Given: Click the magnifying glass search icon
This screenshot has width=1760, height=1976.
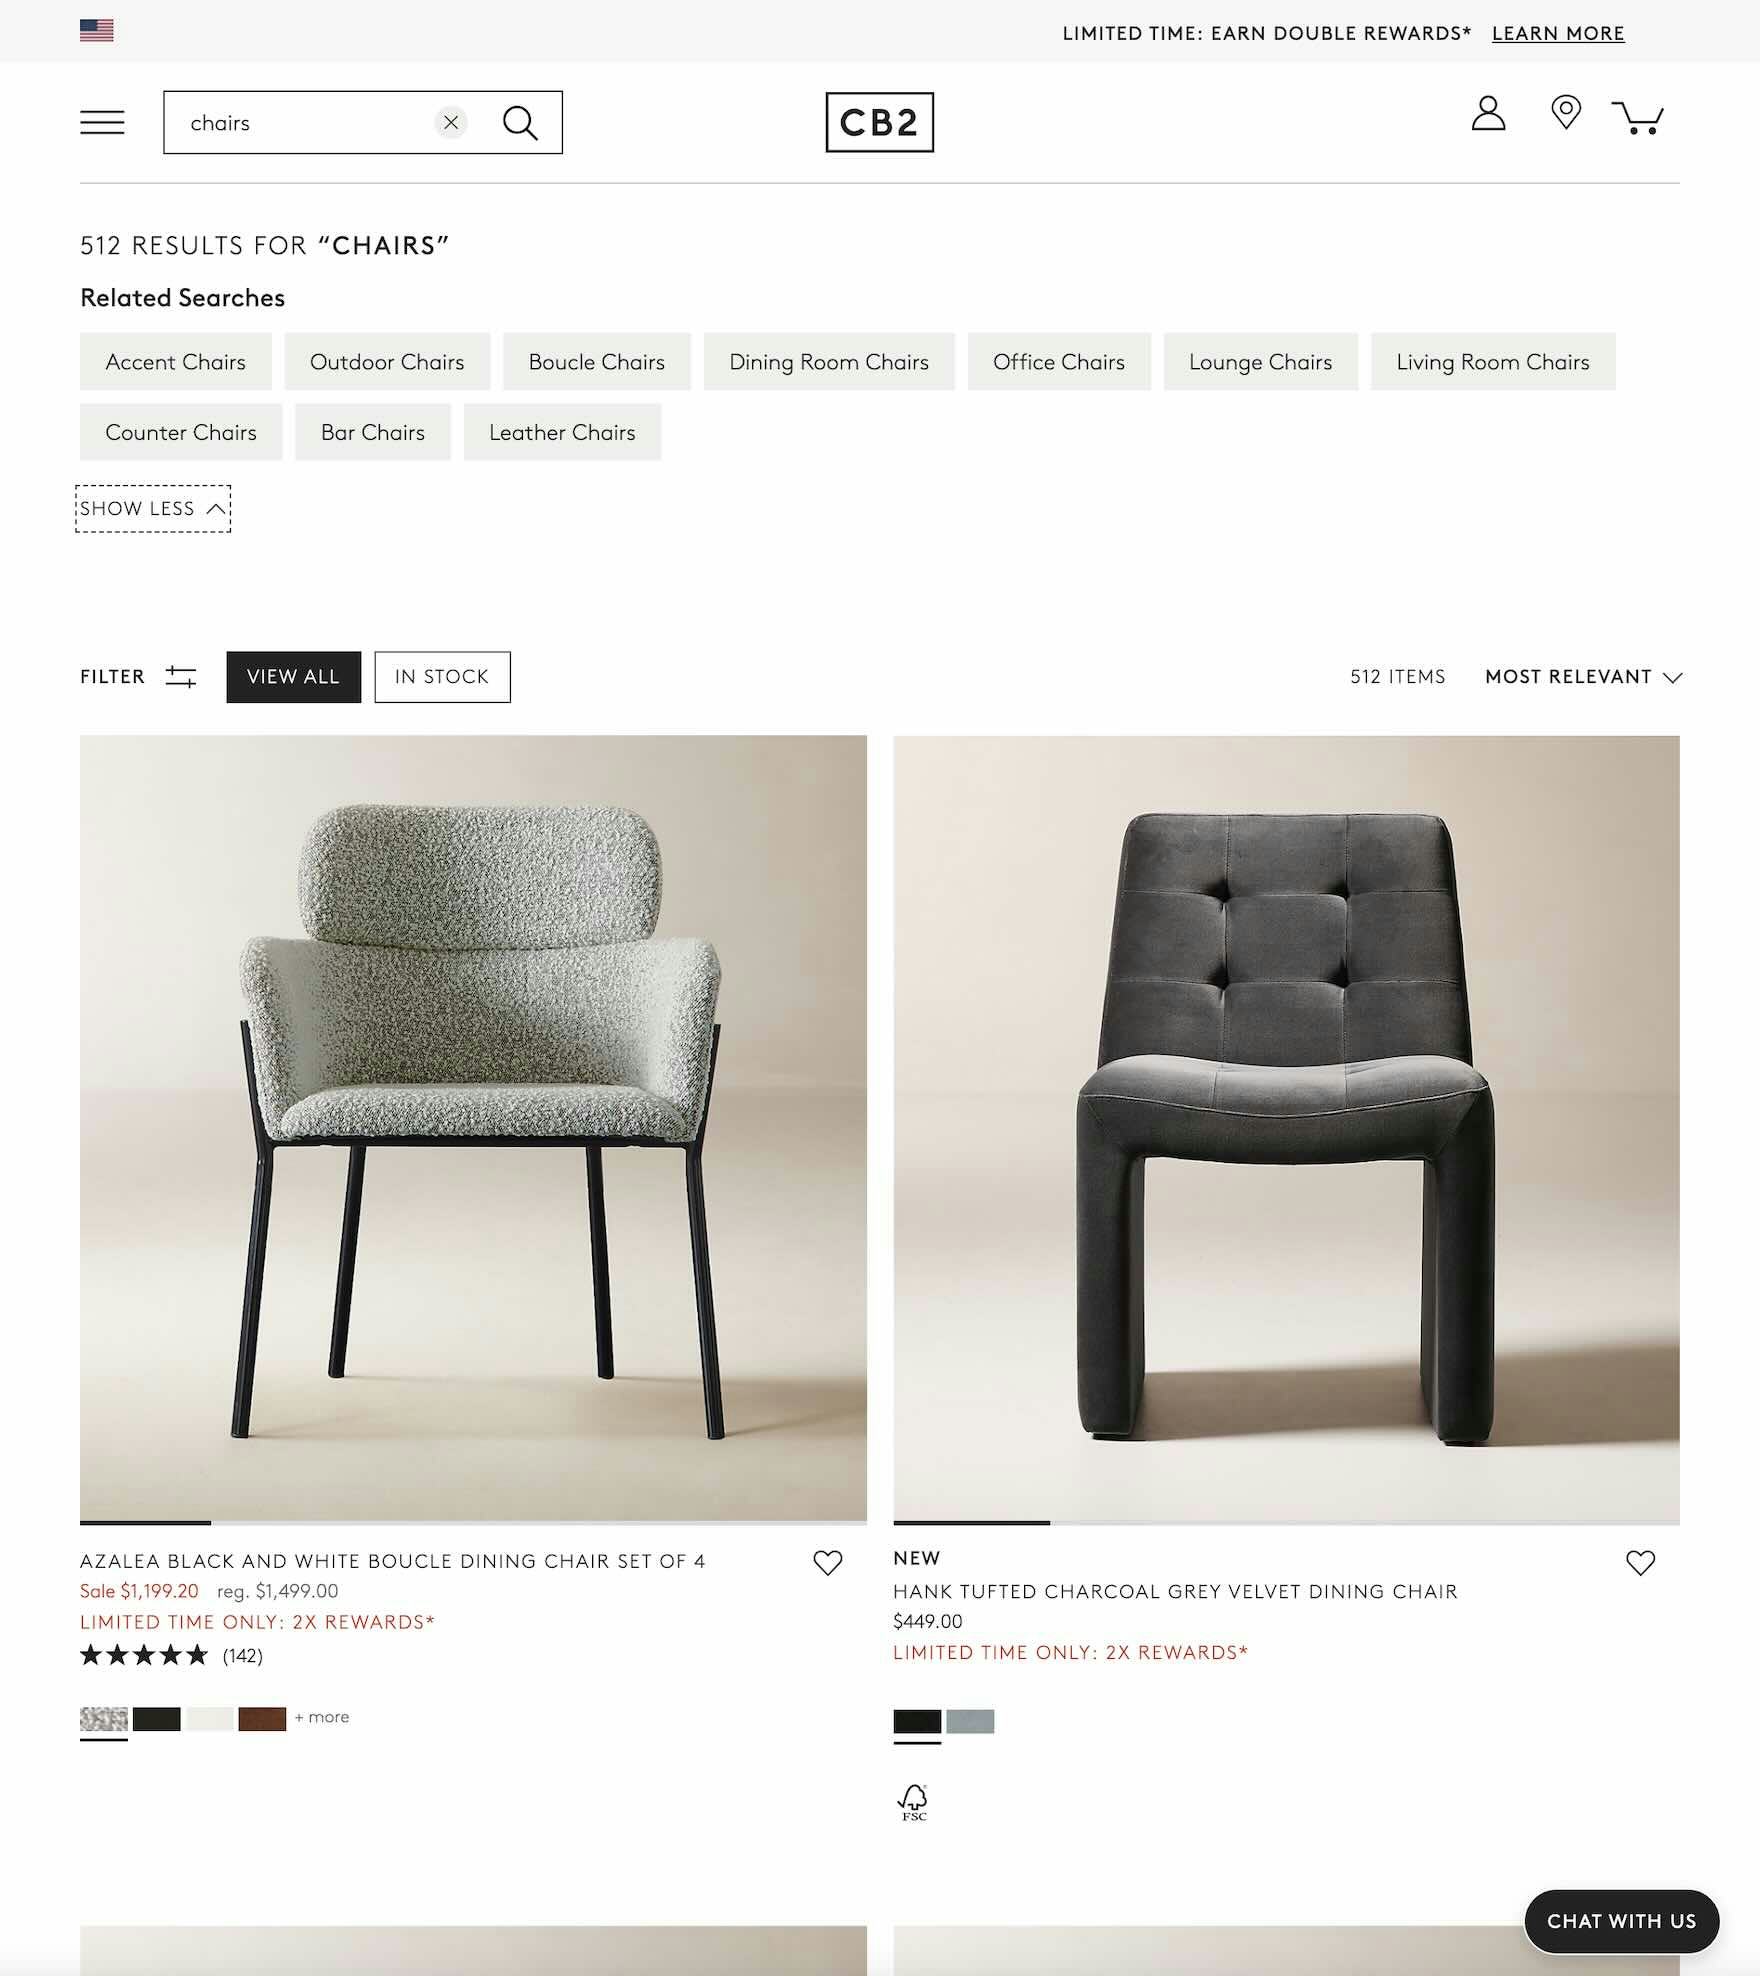Looking at the screenshot, I should [x=520, y=122].
